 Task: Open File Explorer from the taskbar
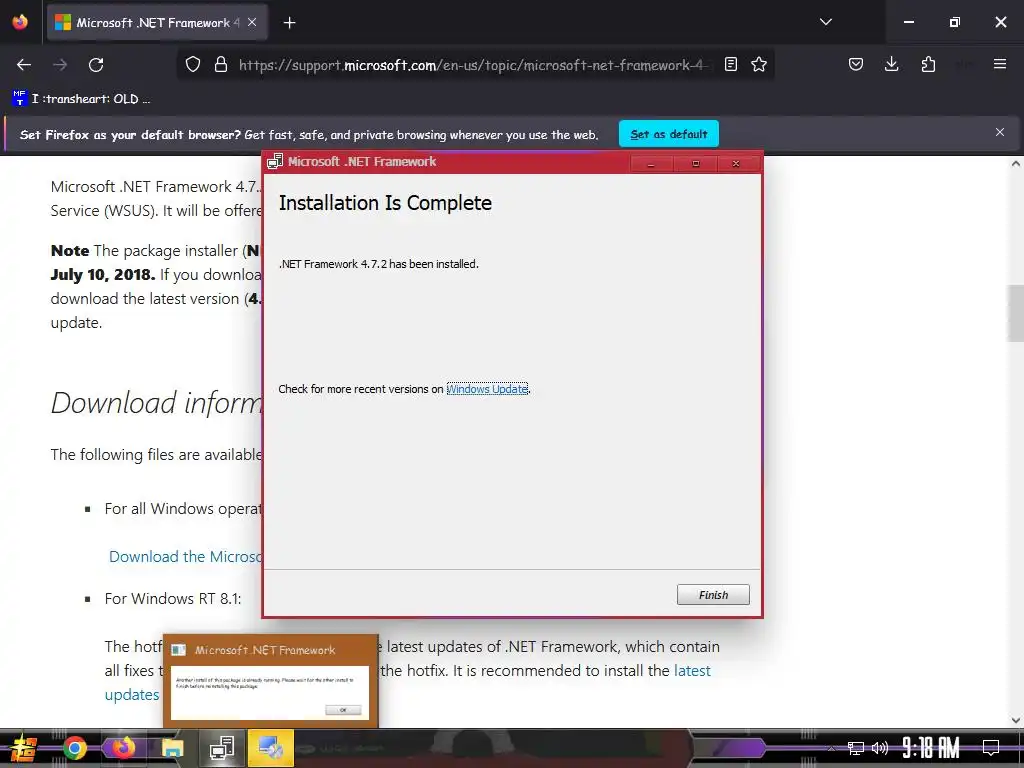pos(172,748)
